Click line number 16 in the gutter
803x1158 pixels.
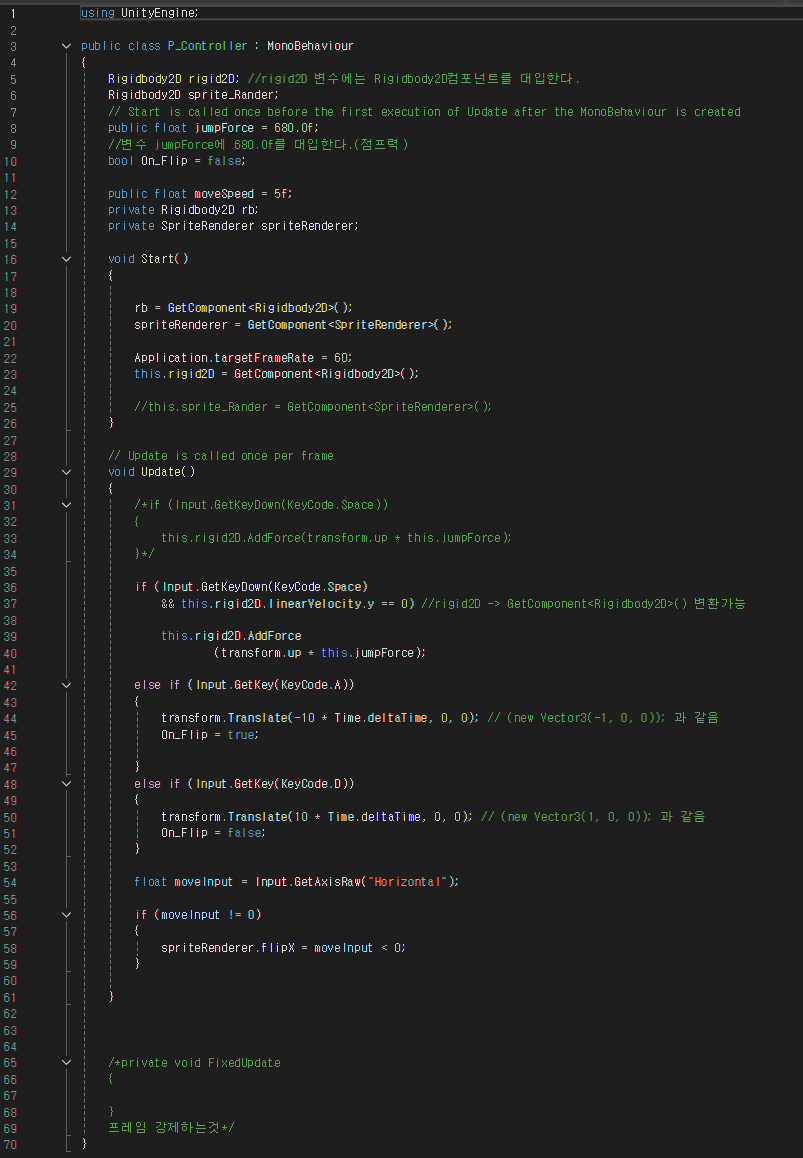pos(10,259)
